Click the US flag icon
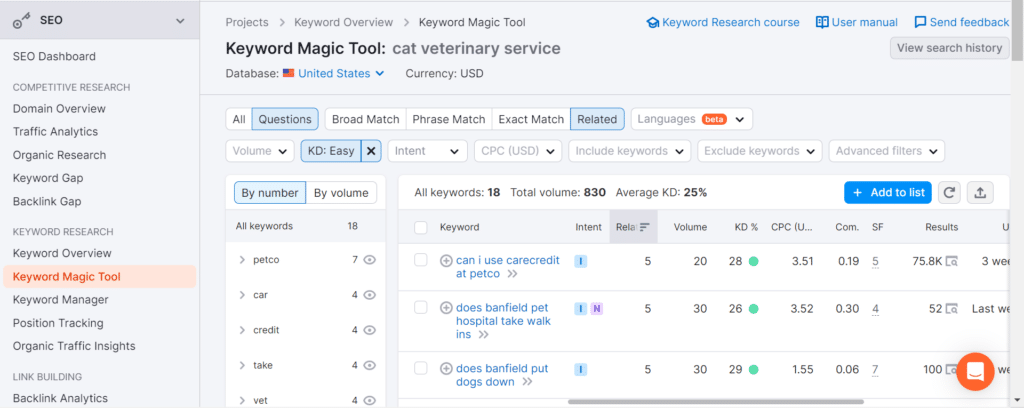Image resolution: width=1024 pixels, height=408 pixels. [289, 74]
